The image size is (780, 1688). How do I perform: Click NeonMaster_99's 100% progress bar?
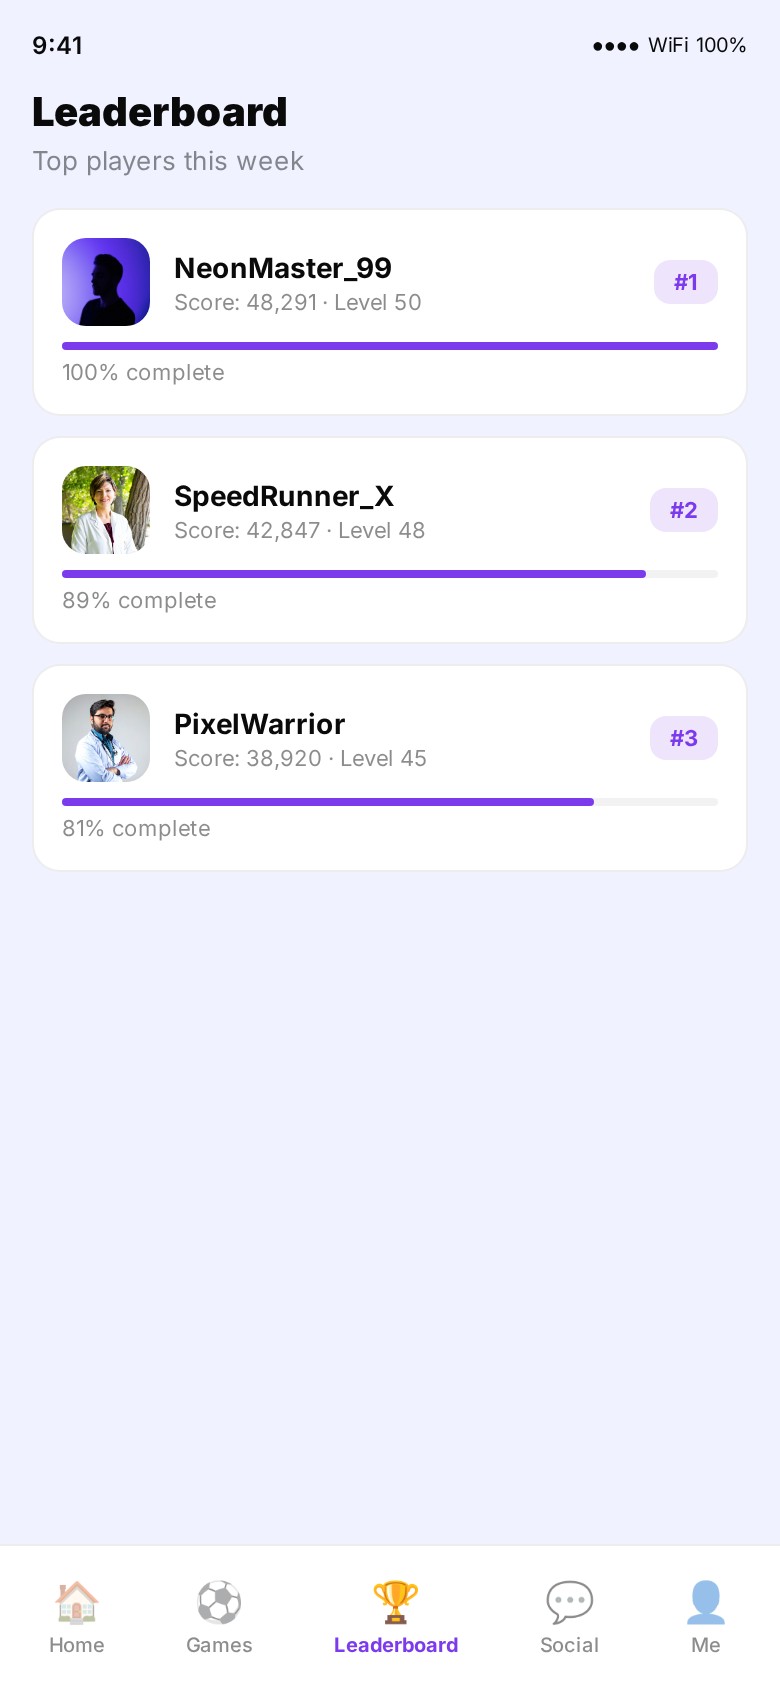pos(390,346)
